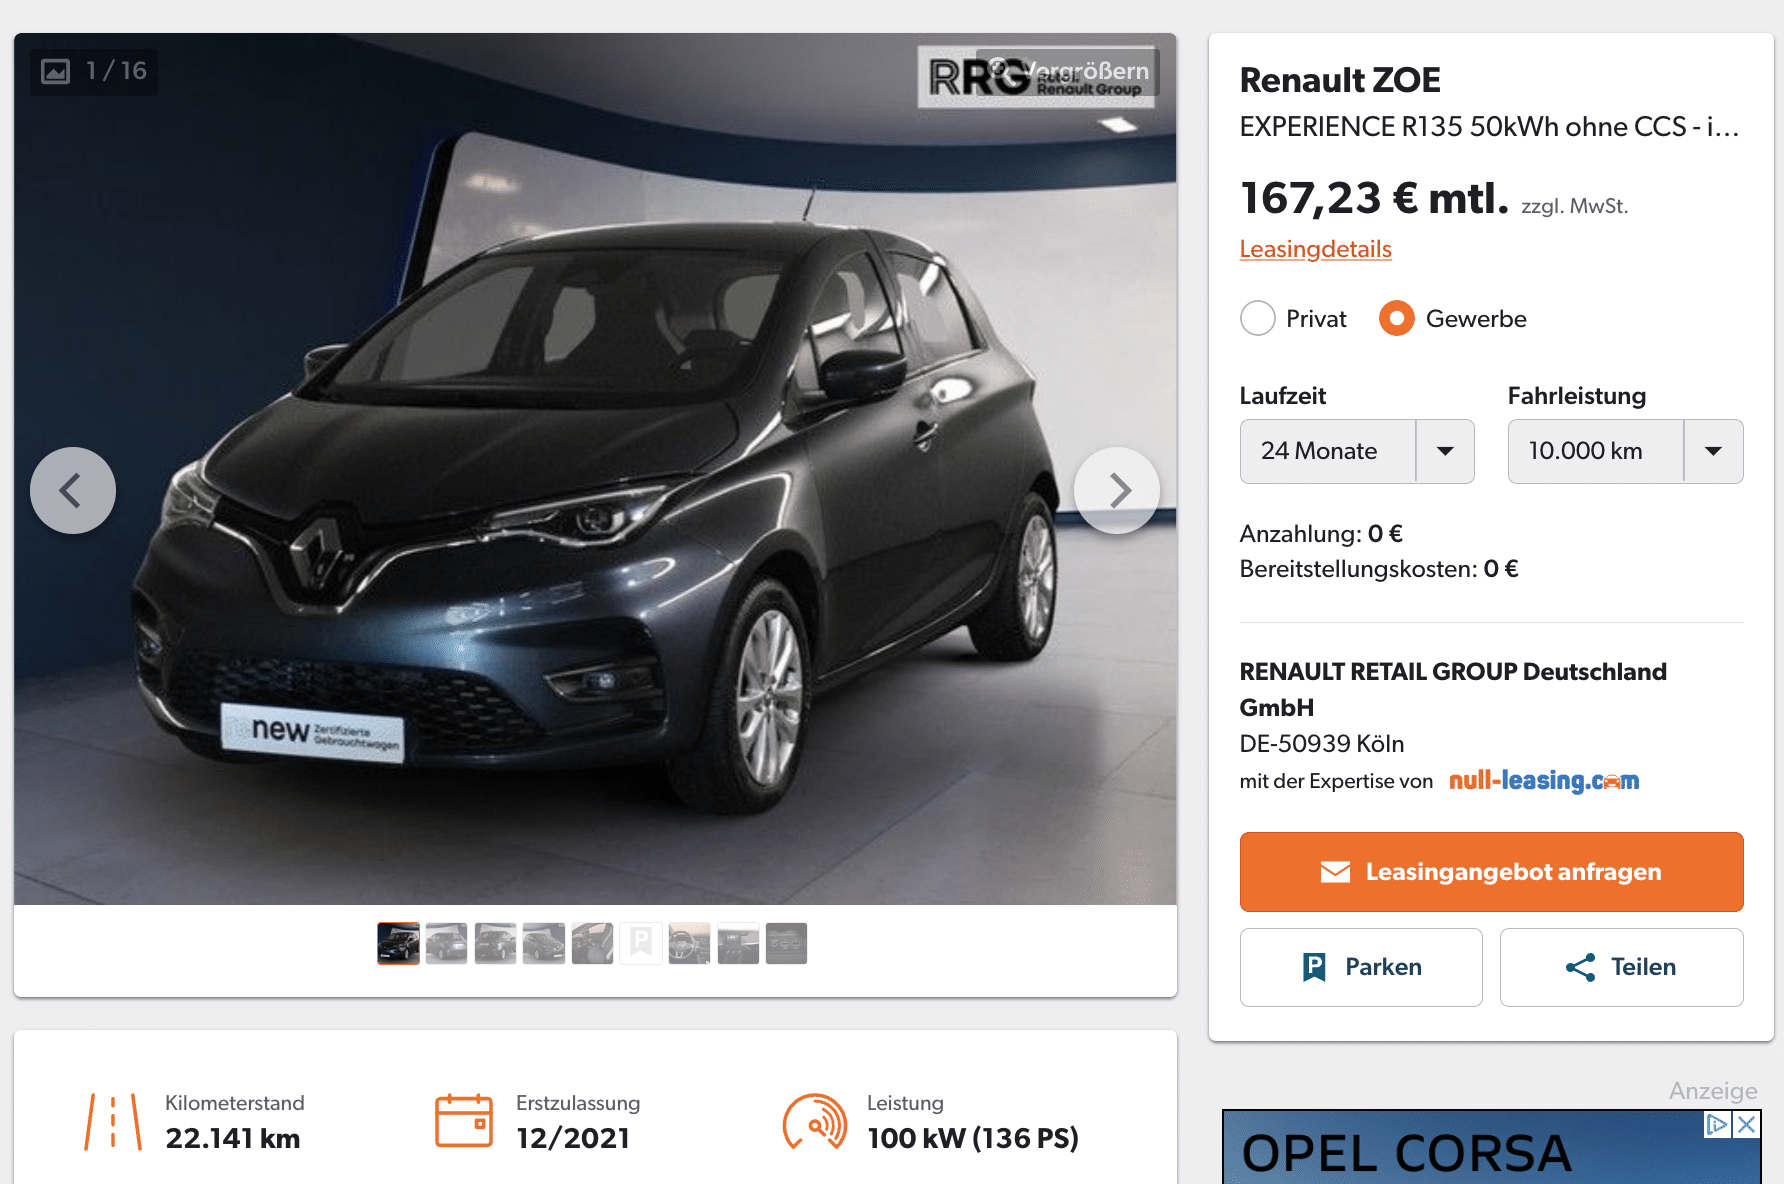Go to the previous car photo

point(73,490)
